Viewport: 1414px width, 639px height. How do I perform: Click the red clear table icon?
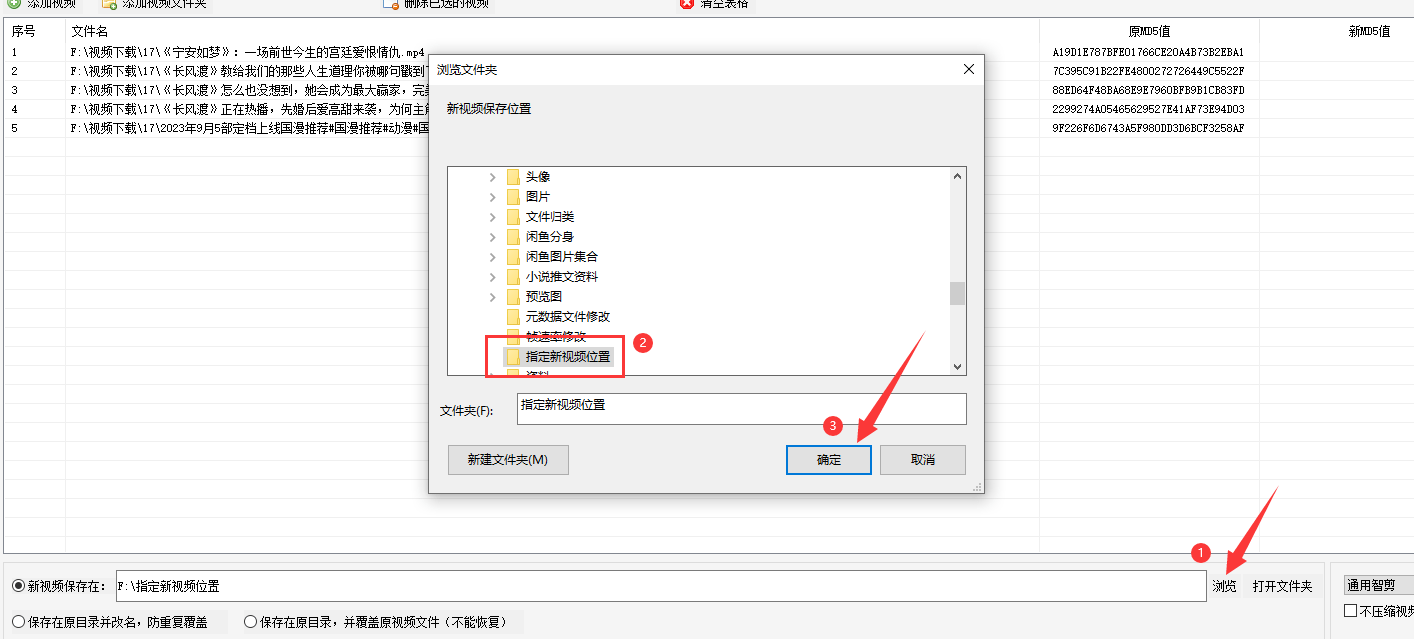[687, 4]
